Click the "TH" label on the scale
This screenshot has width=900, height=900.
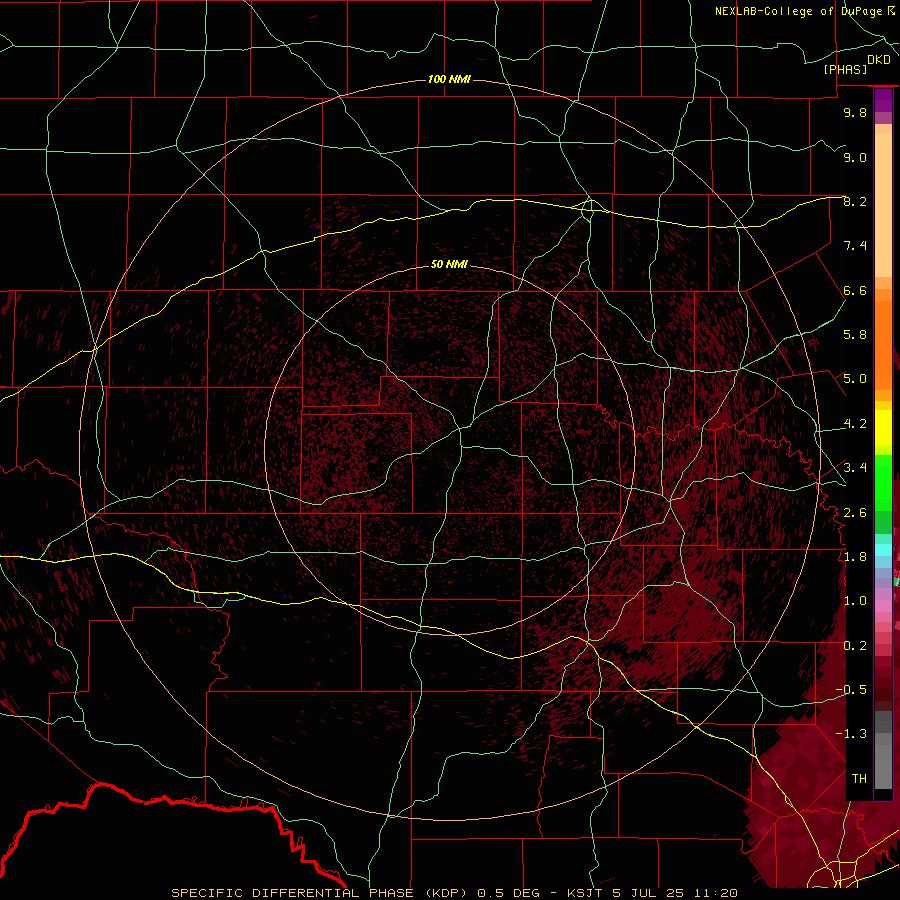pyautogui.click(x=859, y=779)
